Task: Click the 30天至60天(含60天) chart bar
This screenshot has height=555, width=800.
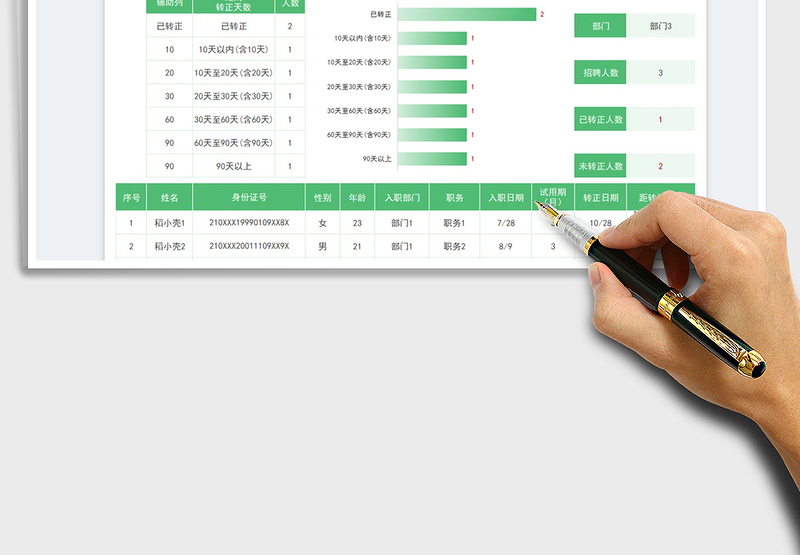Action: tap(432, 111)
